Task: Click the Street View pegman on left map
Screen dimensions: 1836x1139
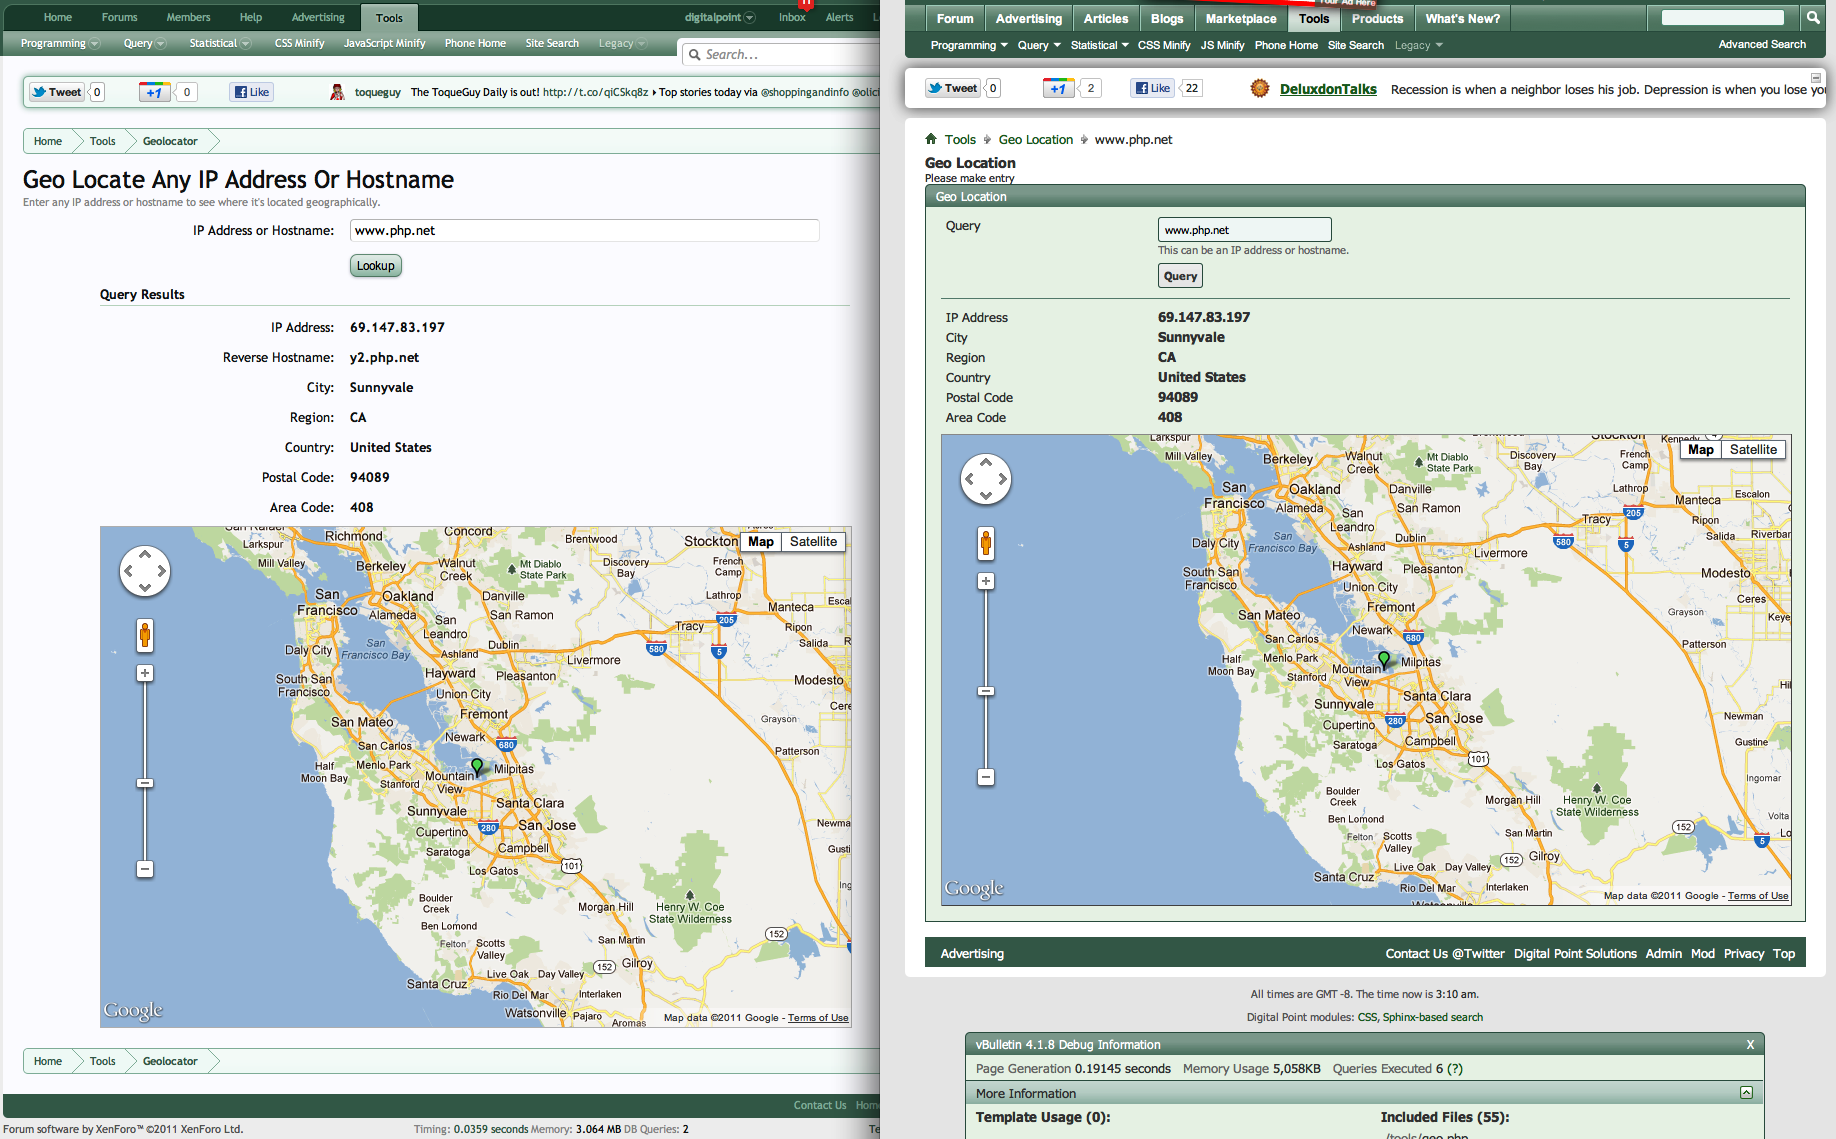Action: (x=145, y=635)
